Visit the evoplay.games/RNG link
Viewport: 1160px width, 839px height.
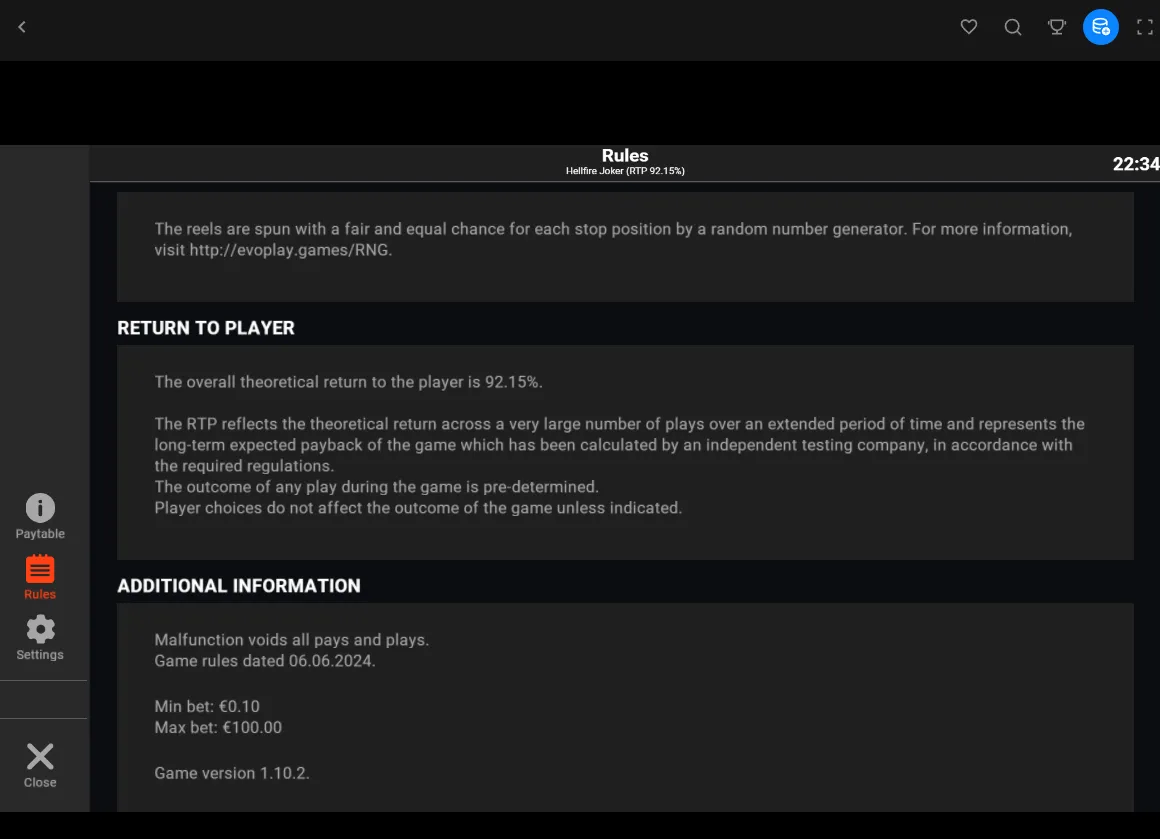click(289, 250)
